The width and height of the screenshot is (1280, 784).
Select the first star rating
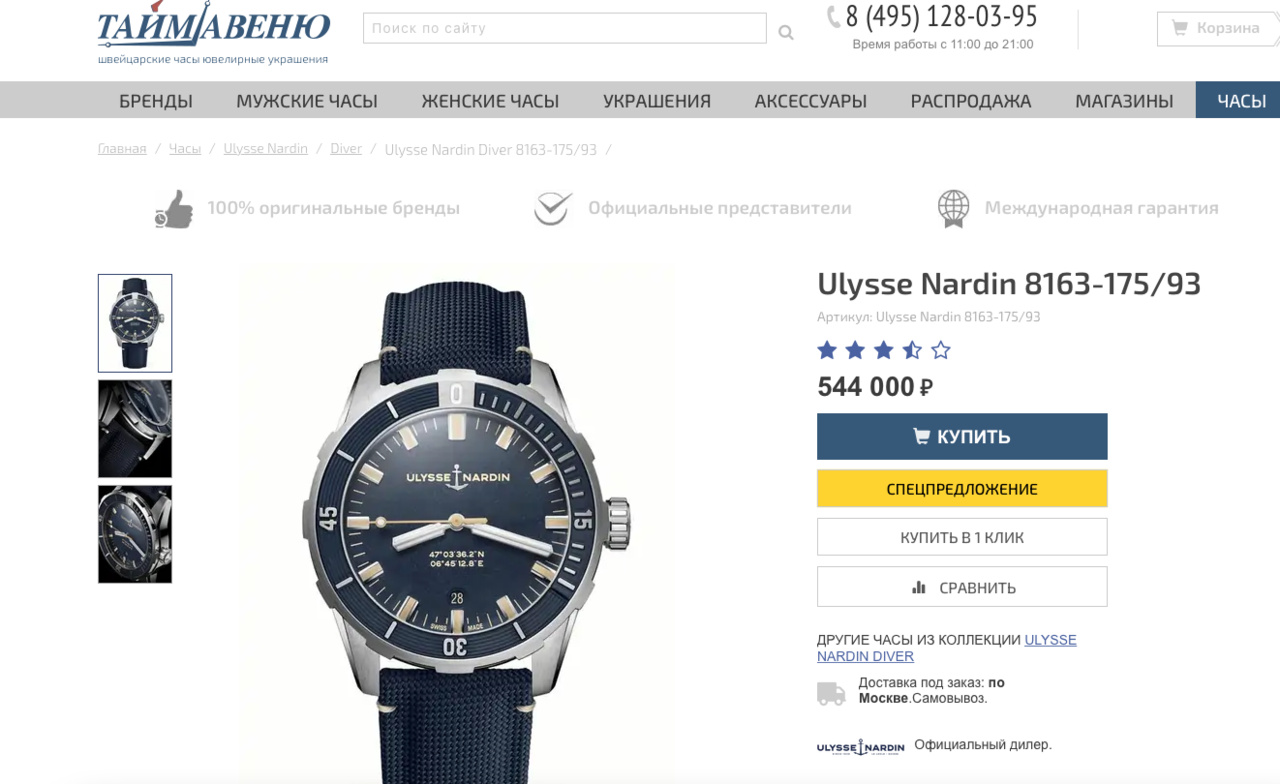pyautogui.click(x=827, y=350)
